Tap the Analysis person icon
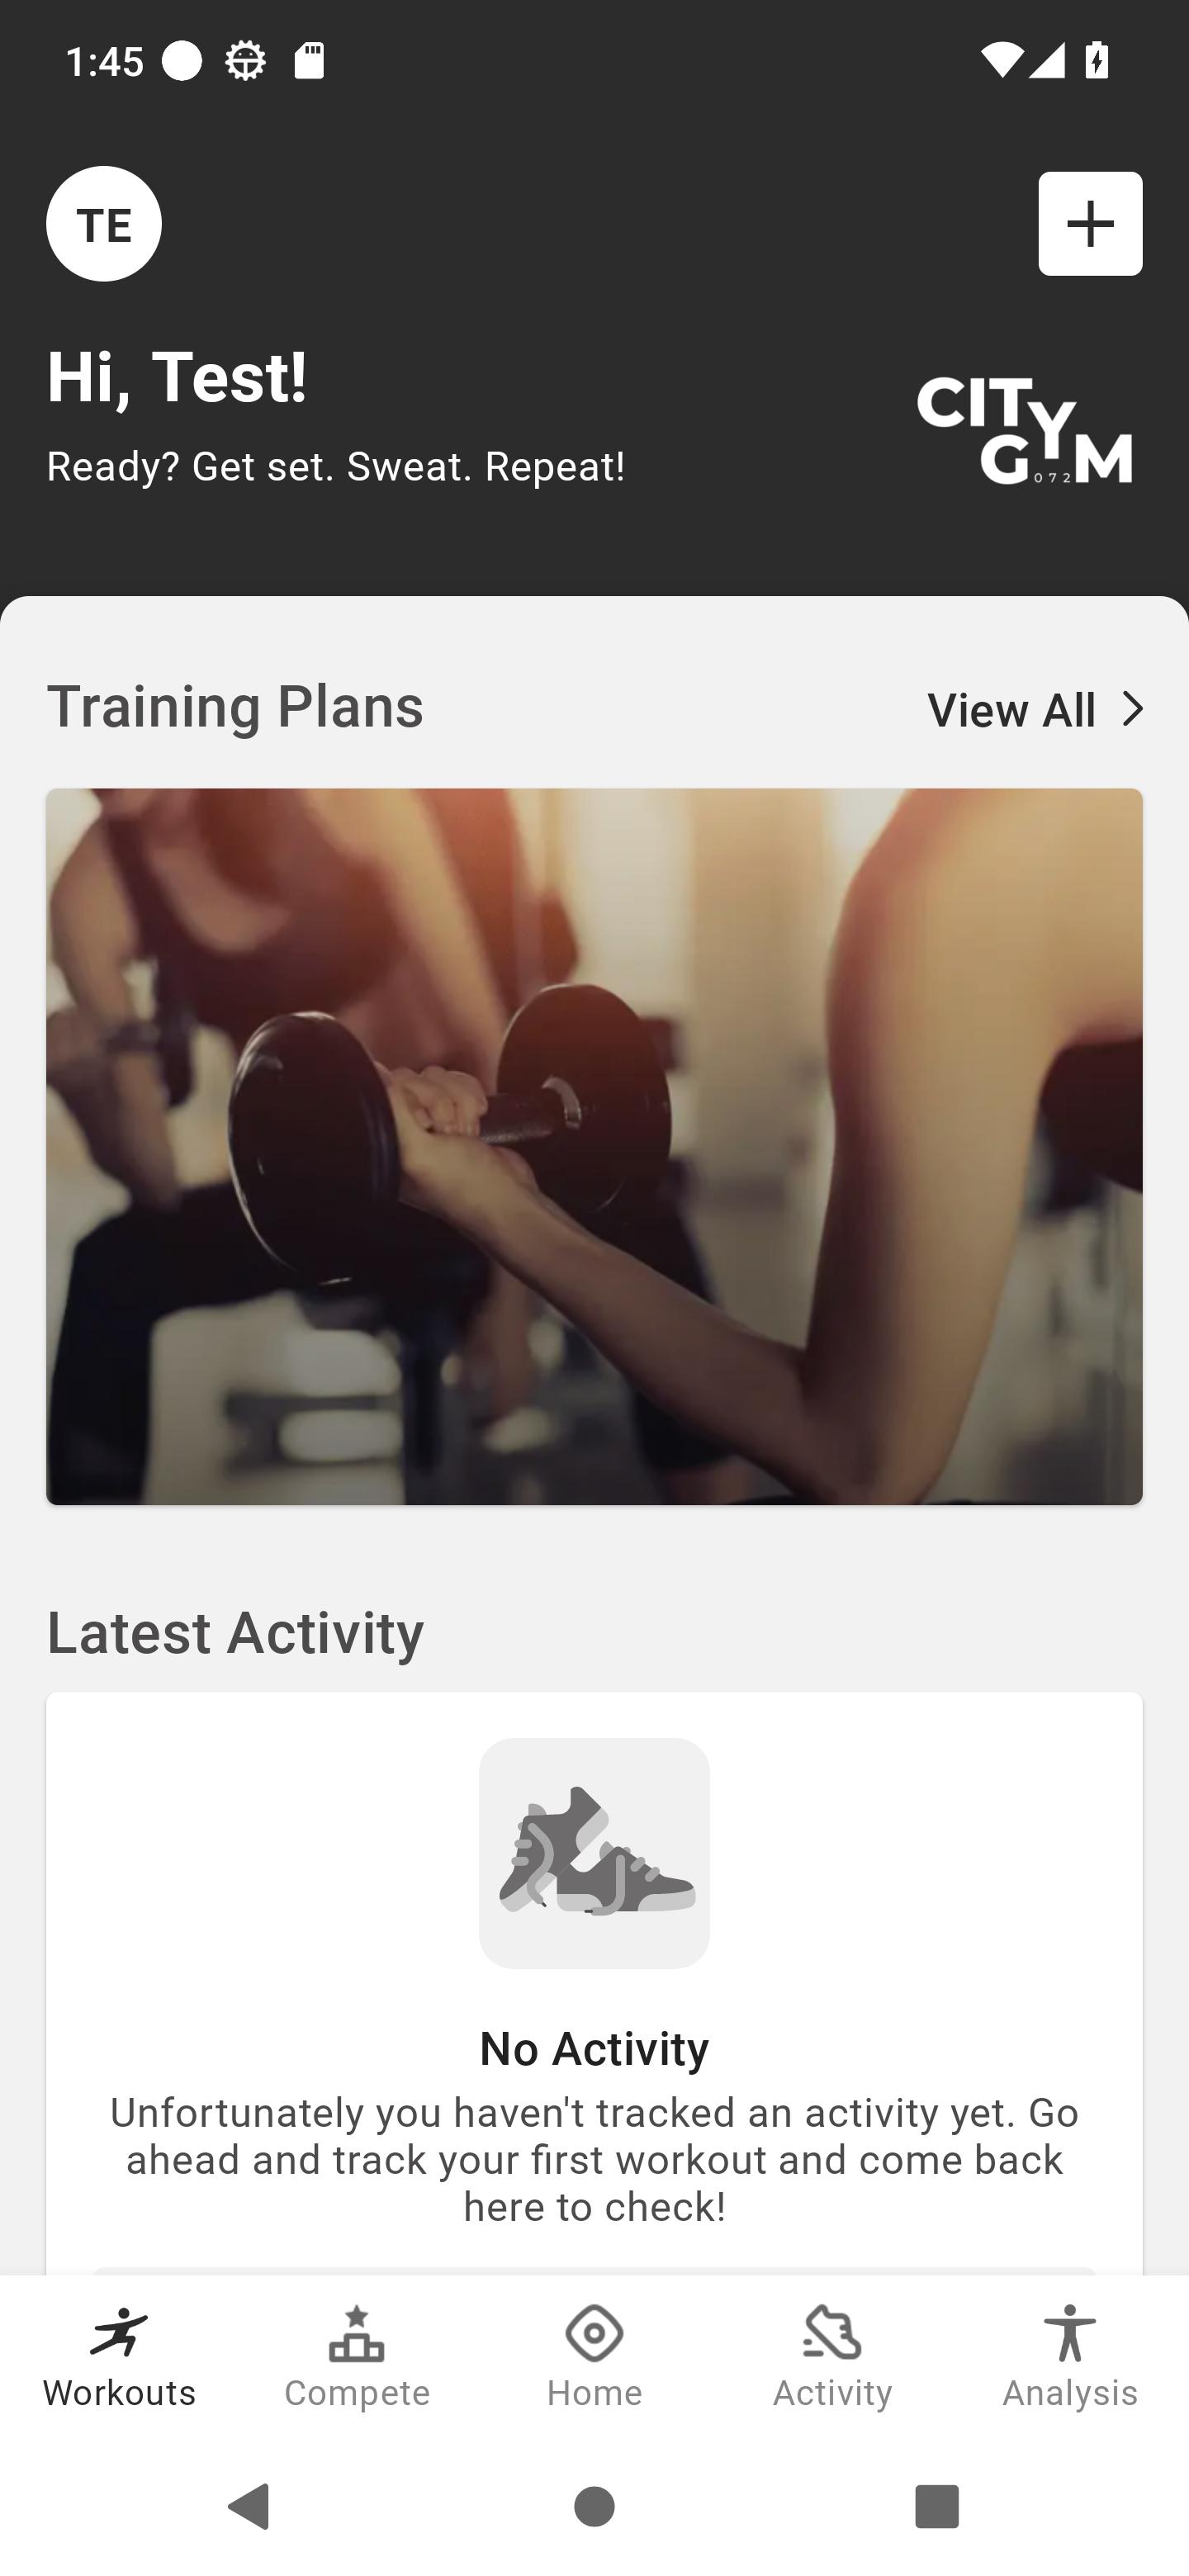Viewport: 1189px width, 2576px height. 1070,2333
